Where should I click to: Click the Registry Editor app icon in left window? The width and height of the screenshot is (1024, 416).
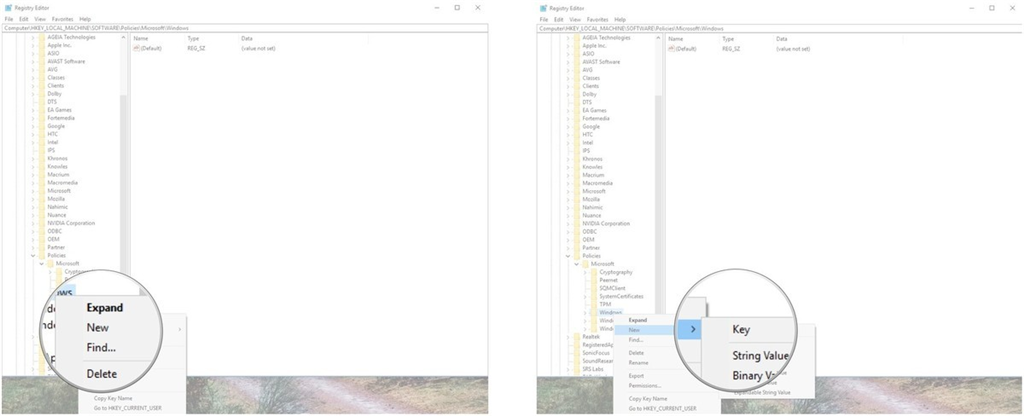tap(7, 8)
